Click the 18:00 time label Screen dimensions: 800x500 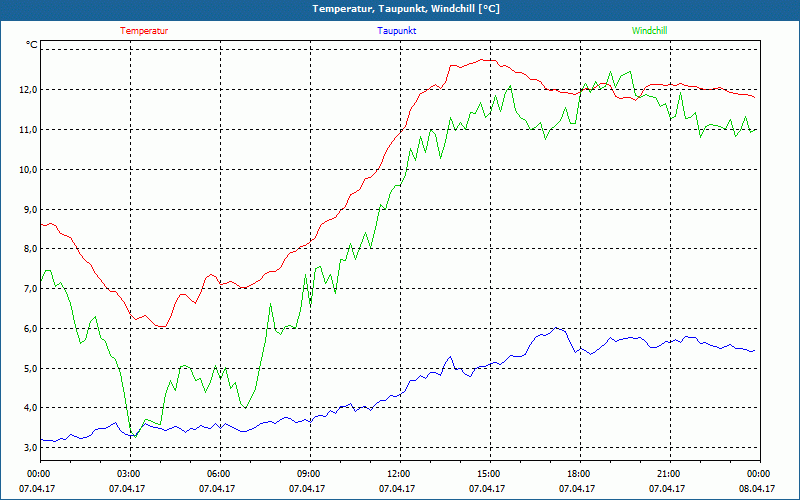pyautogui.click(x=580, y=473)
